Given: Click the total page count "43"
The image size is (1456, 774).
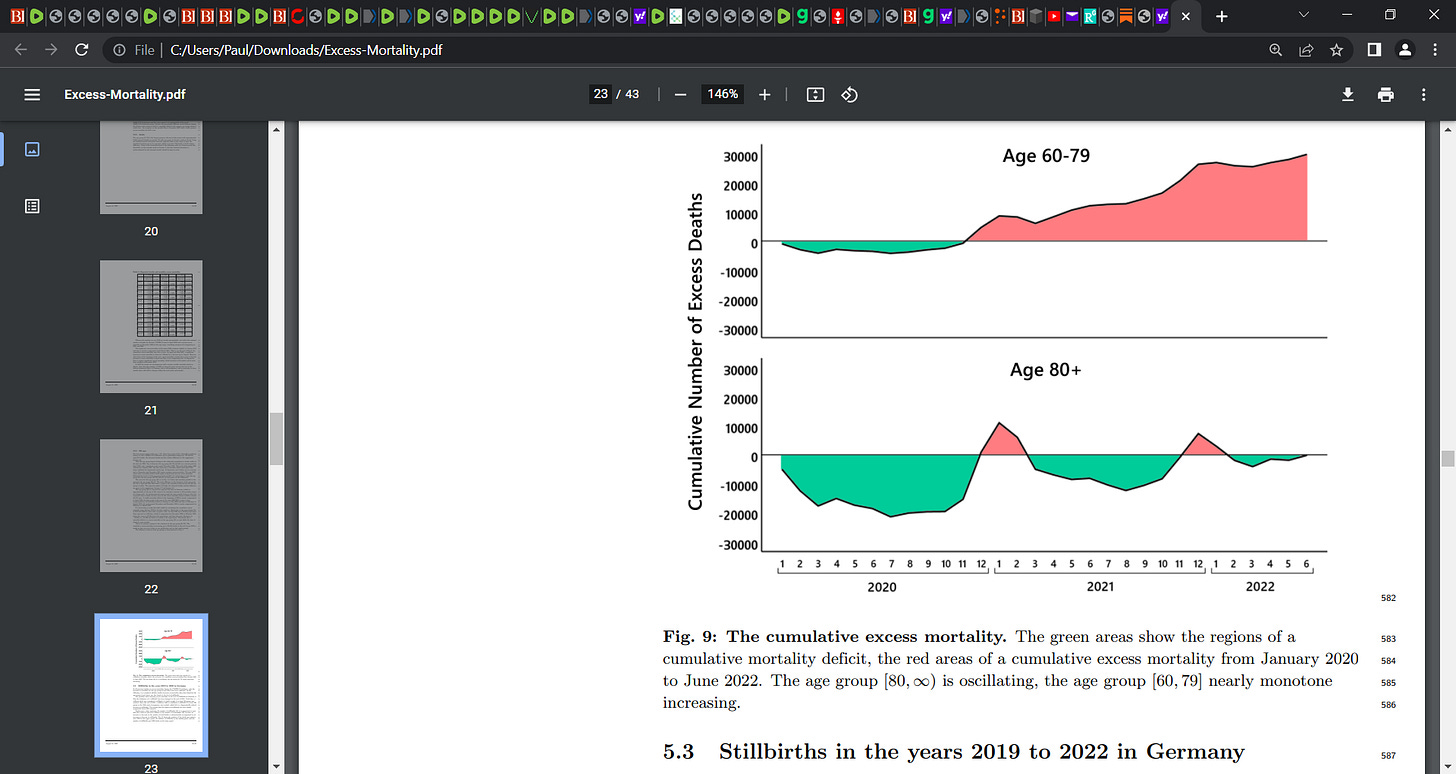Looking at the screenshot, I should pyautogui.click(x=631, y=94).
